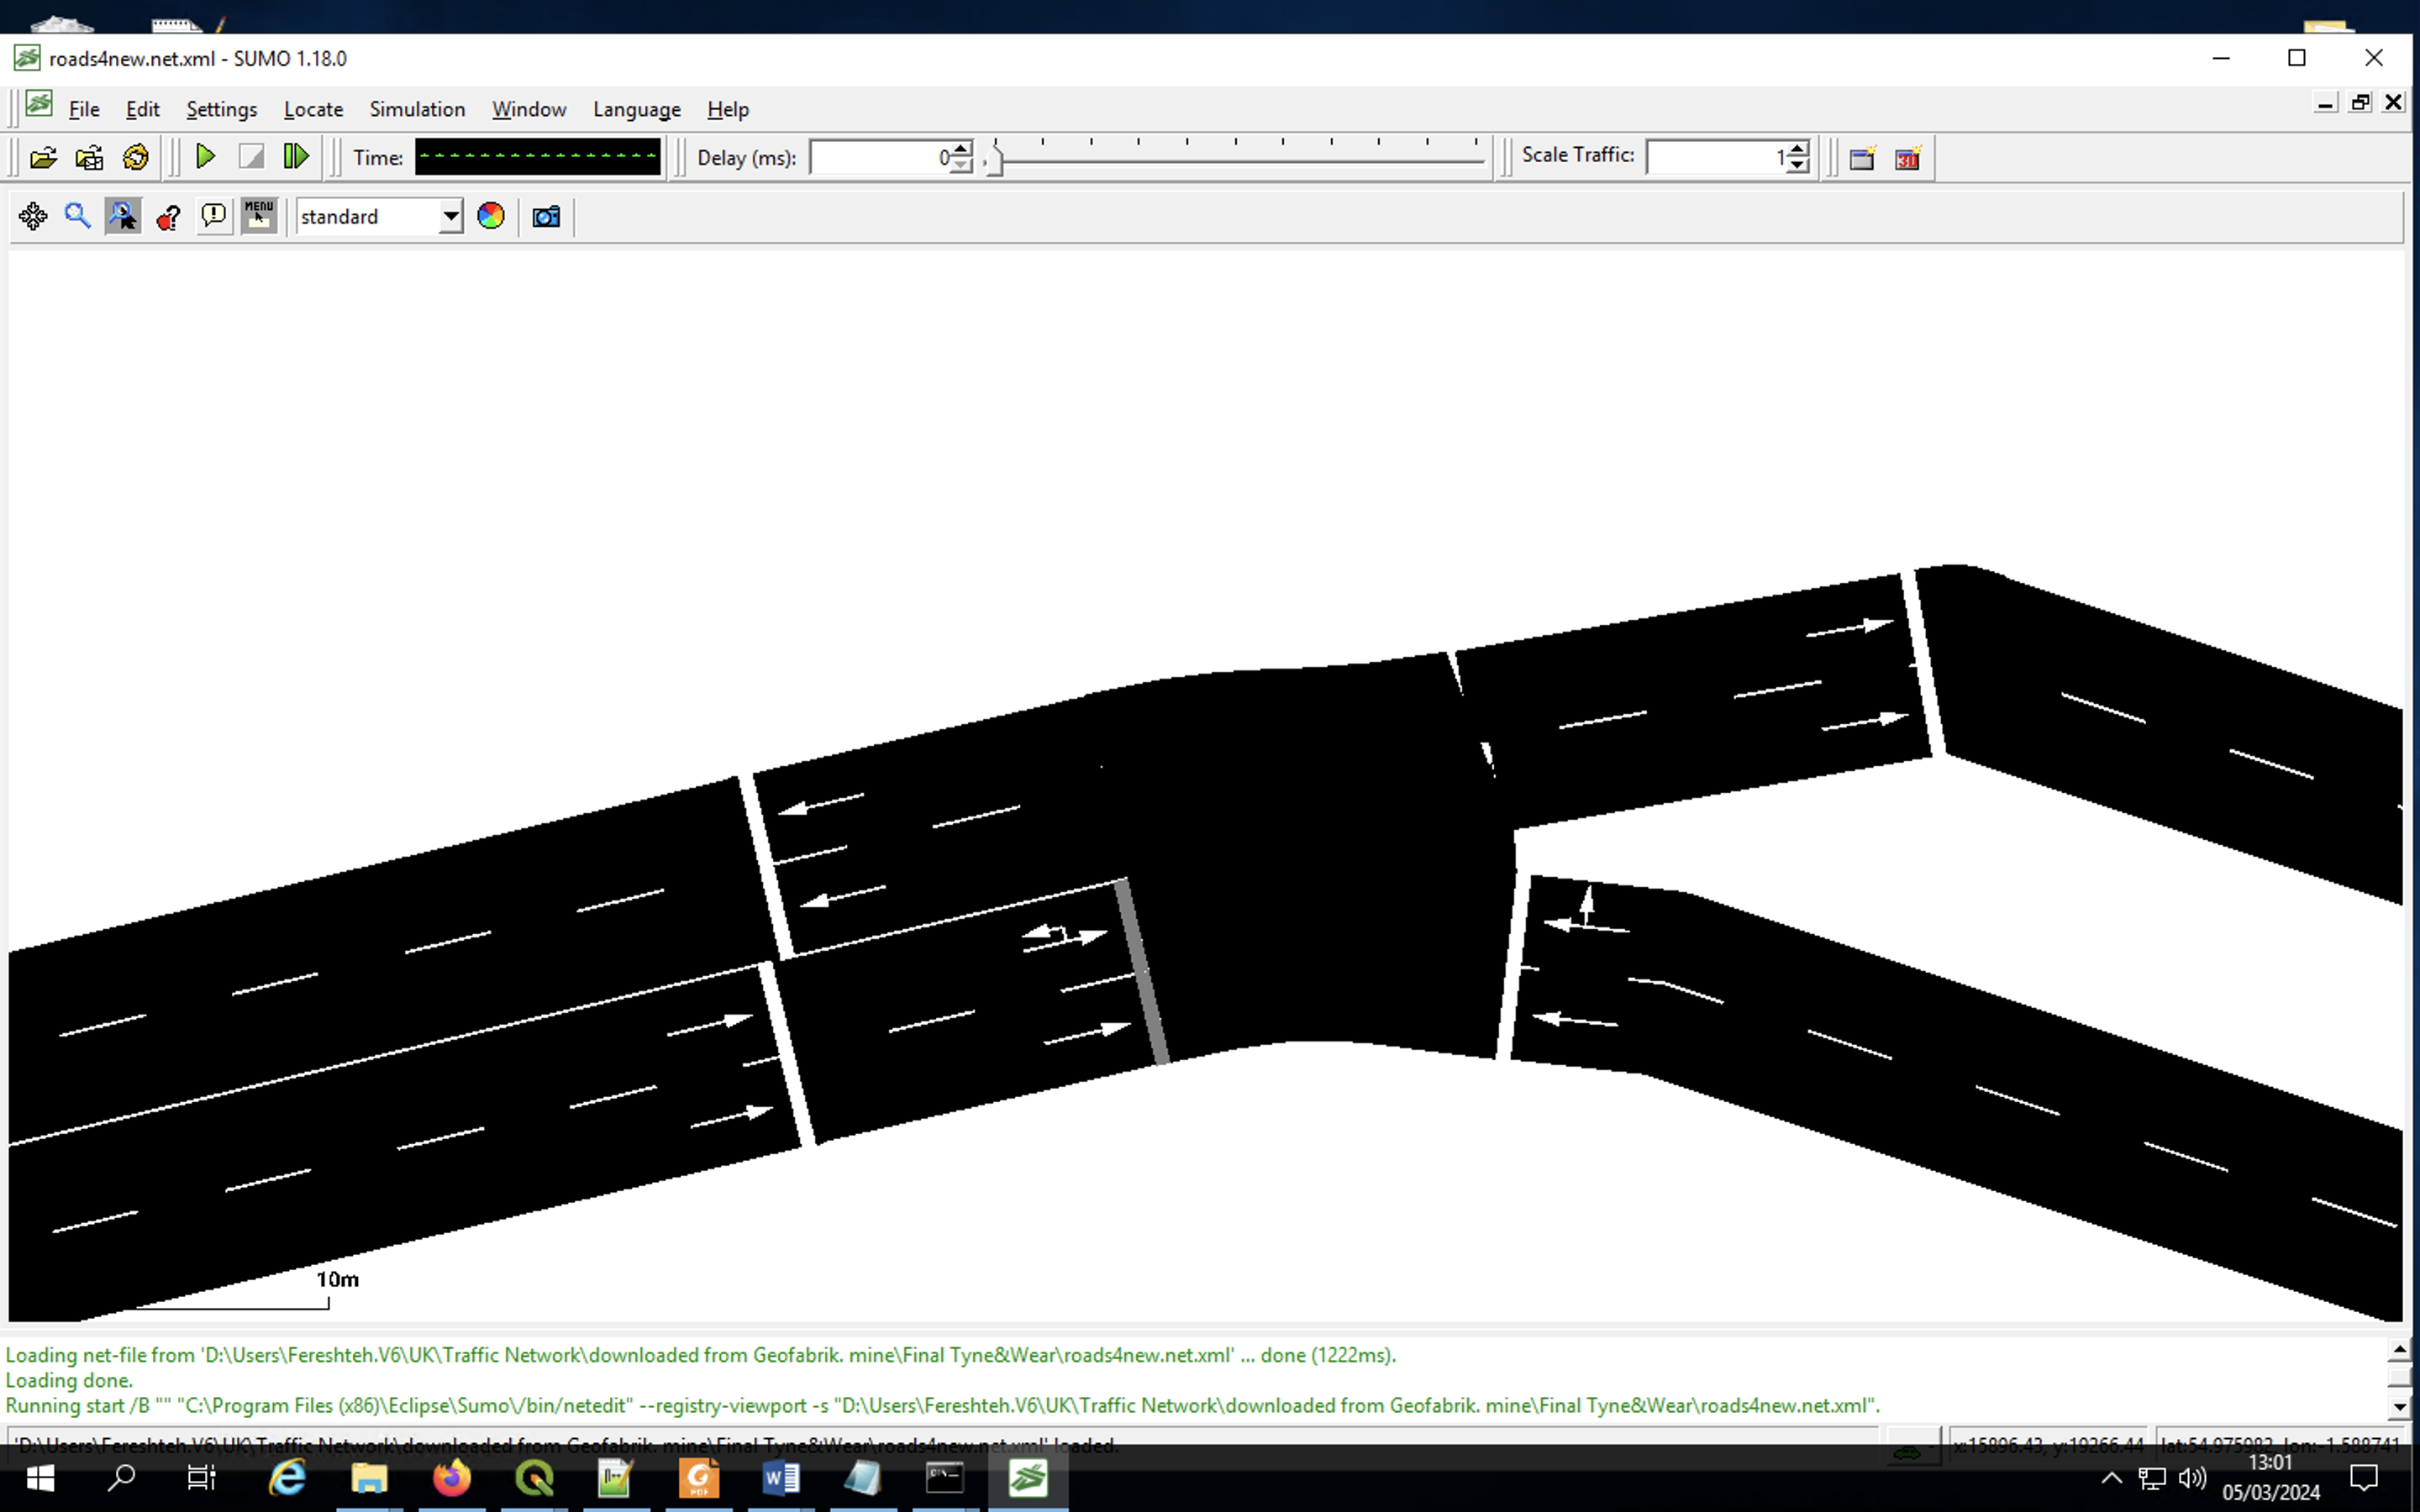Open File Explorer from the taskbar

(369, 1478)
